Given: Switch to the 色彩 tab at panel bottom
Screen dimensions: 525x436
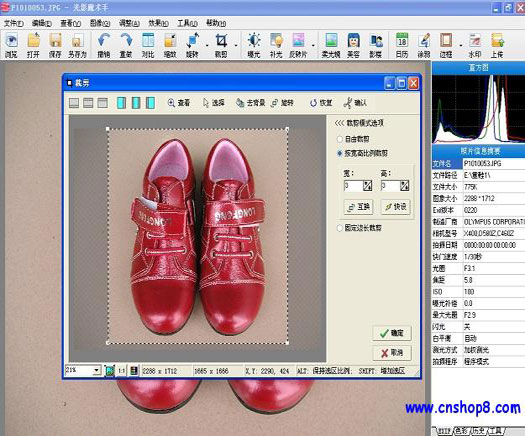Looking at the screenshot, I should [462, 431].
